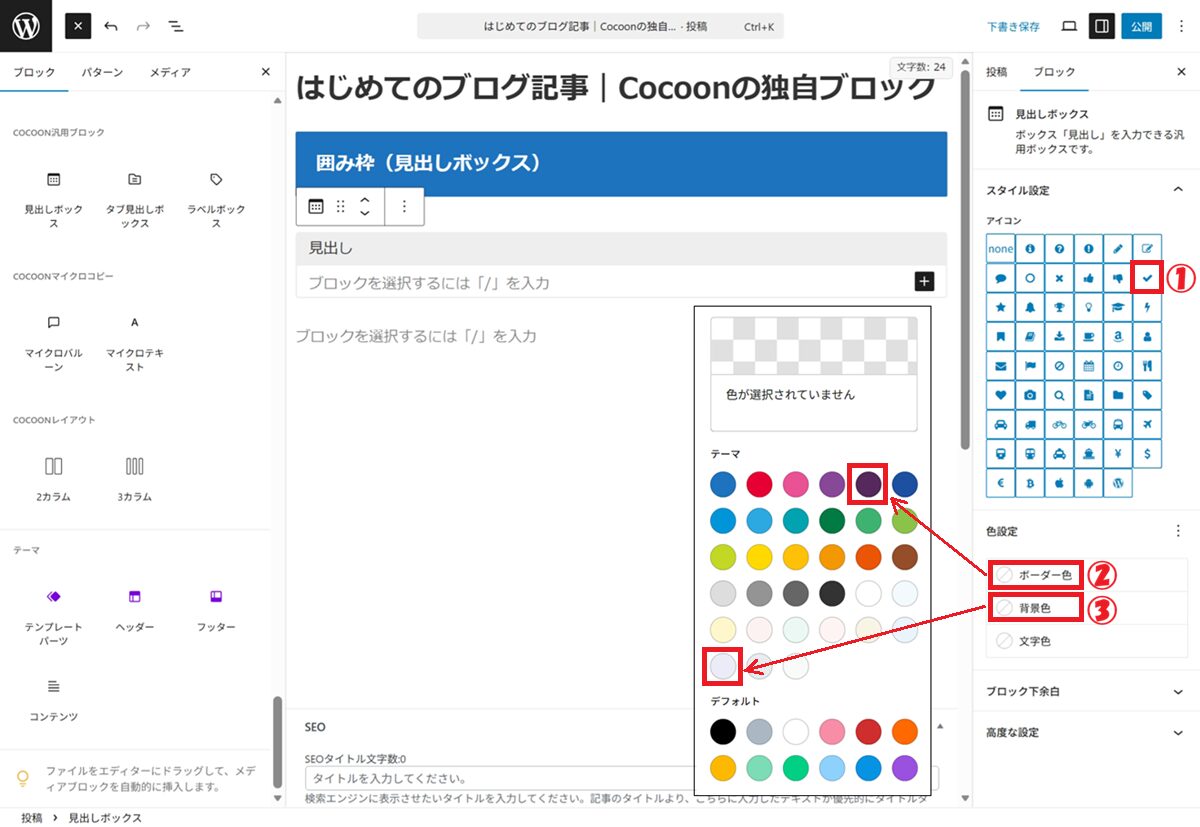Click the black plus add-block button
Image resolution: width=1200 pixels, height=827 pixels.
click(924, 282)
